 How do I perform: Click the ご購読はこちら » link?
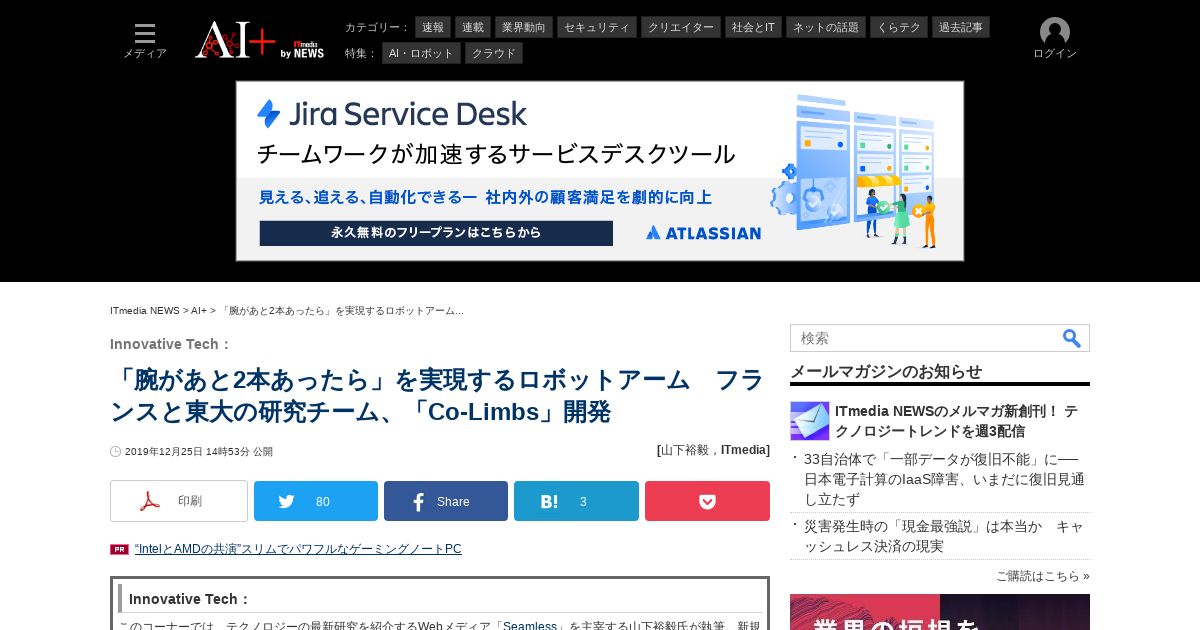1043,576
